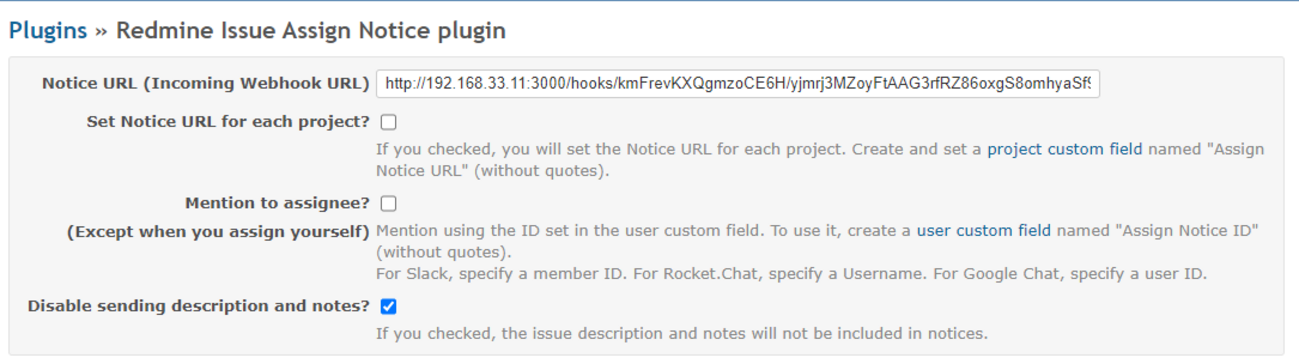Click the Mention to assignee? label text
The image size is (1299, 364).
(x=278, y=203)
